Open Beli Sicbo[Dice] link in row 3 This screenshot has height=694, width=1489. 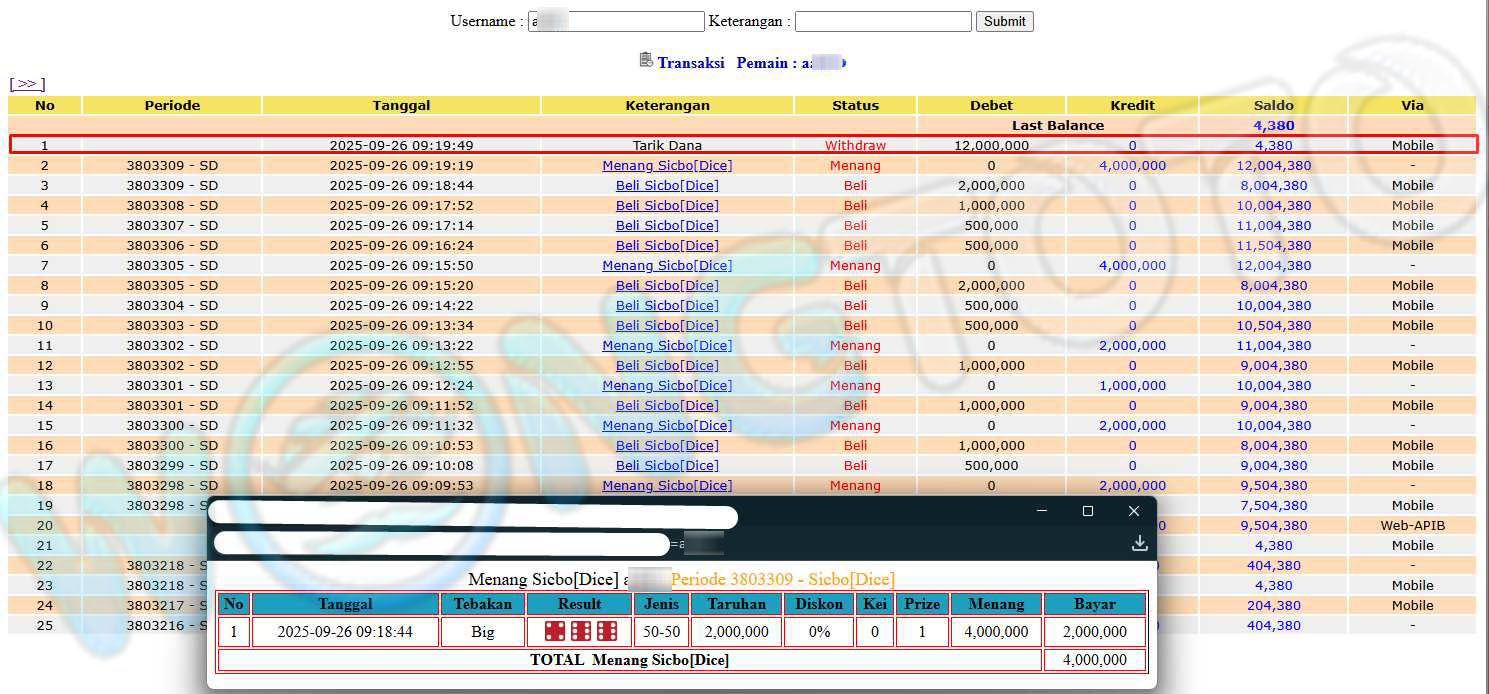coord(667,186)
